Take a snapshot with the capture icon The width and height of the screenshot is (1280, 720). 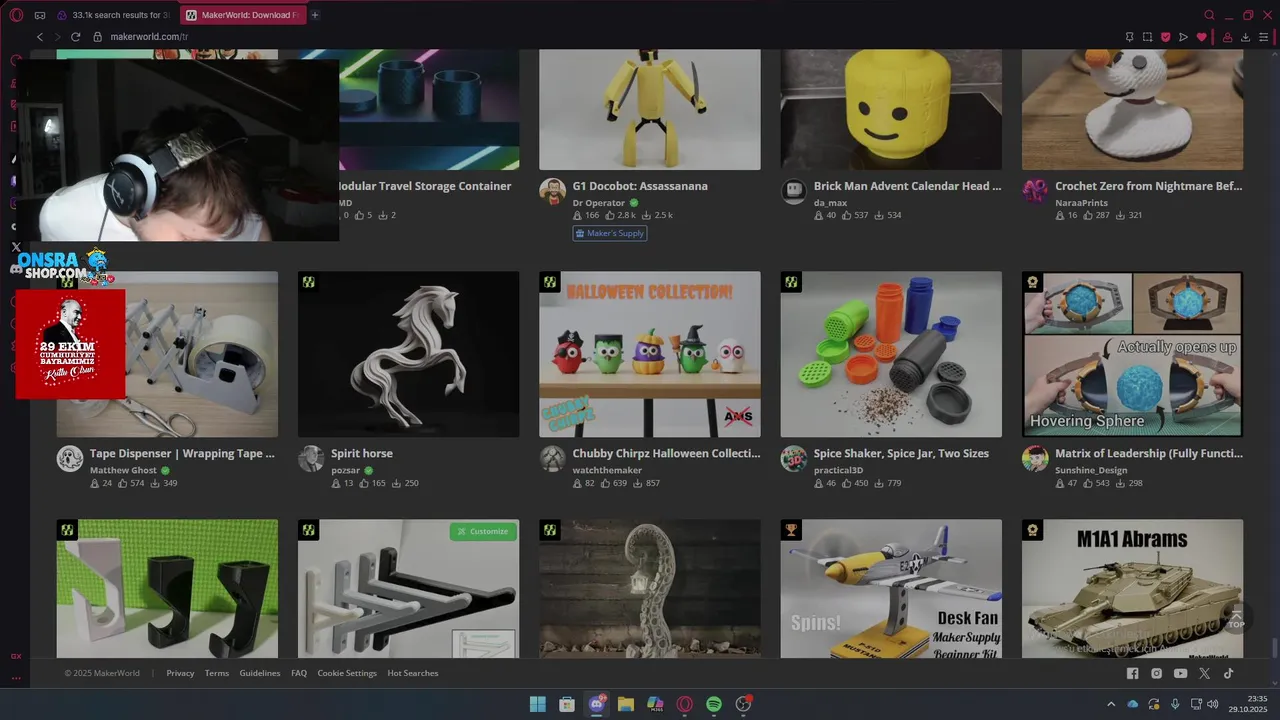coord(1147,37)
